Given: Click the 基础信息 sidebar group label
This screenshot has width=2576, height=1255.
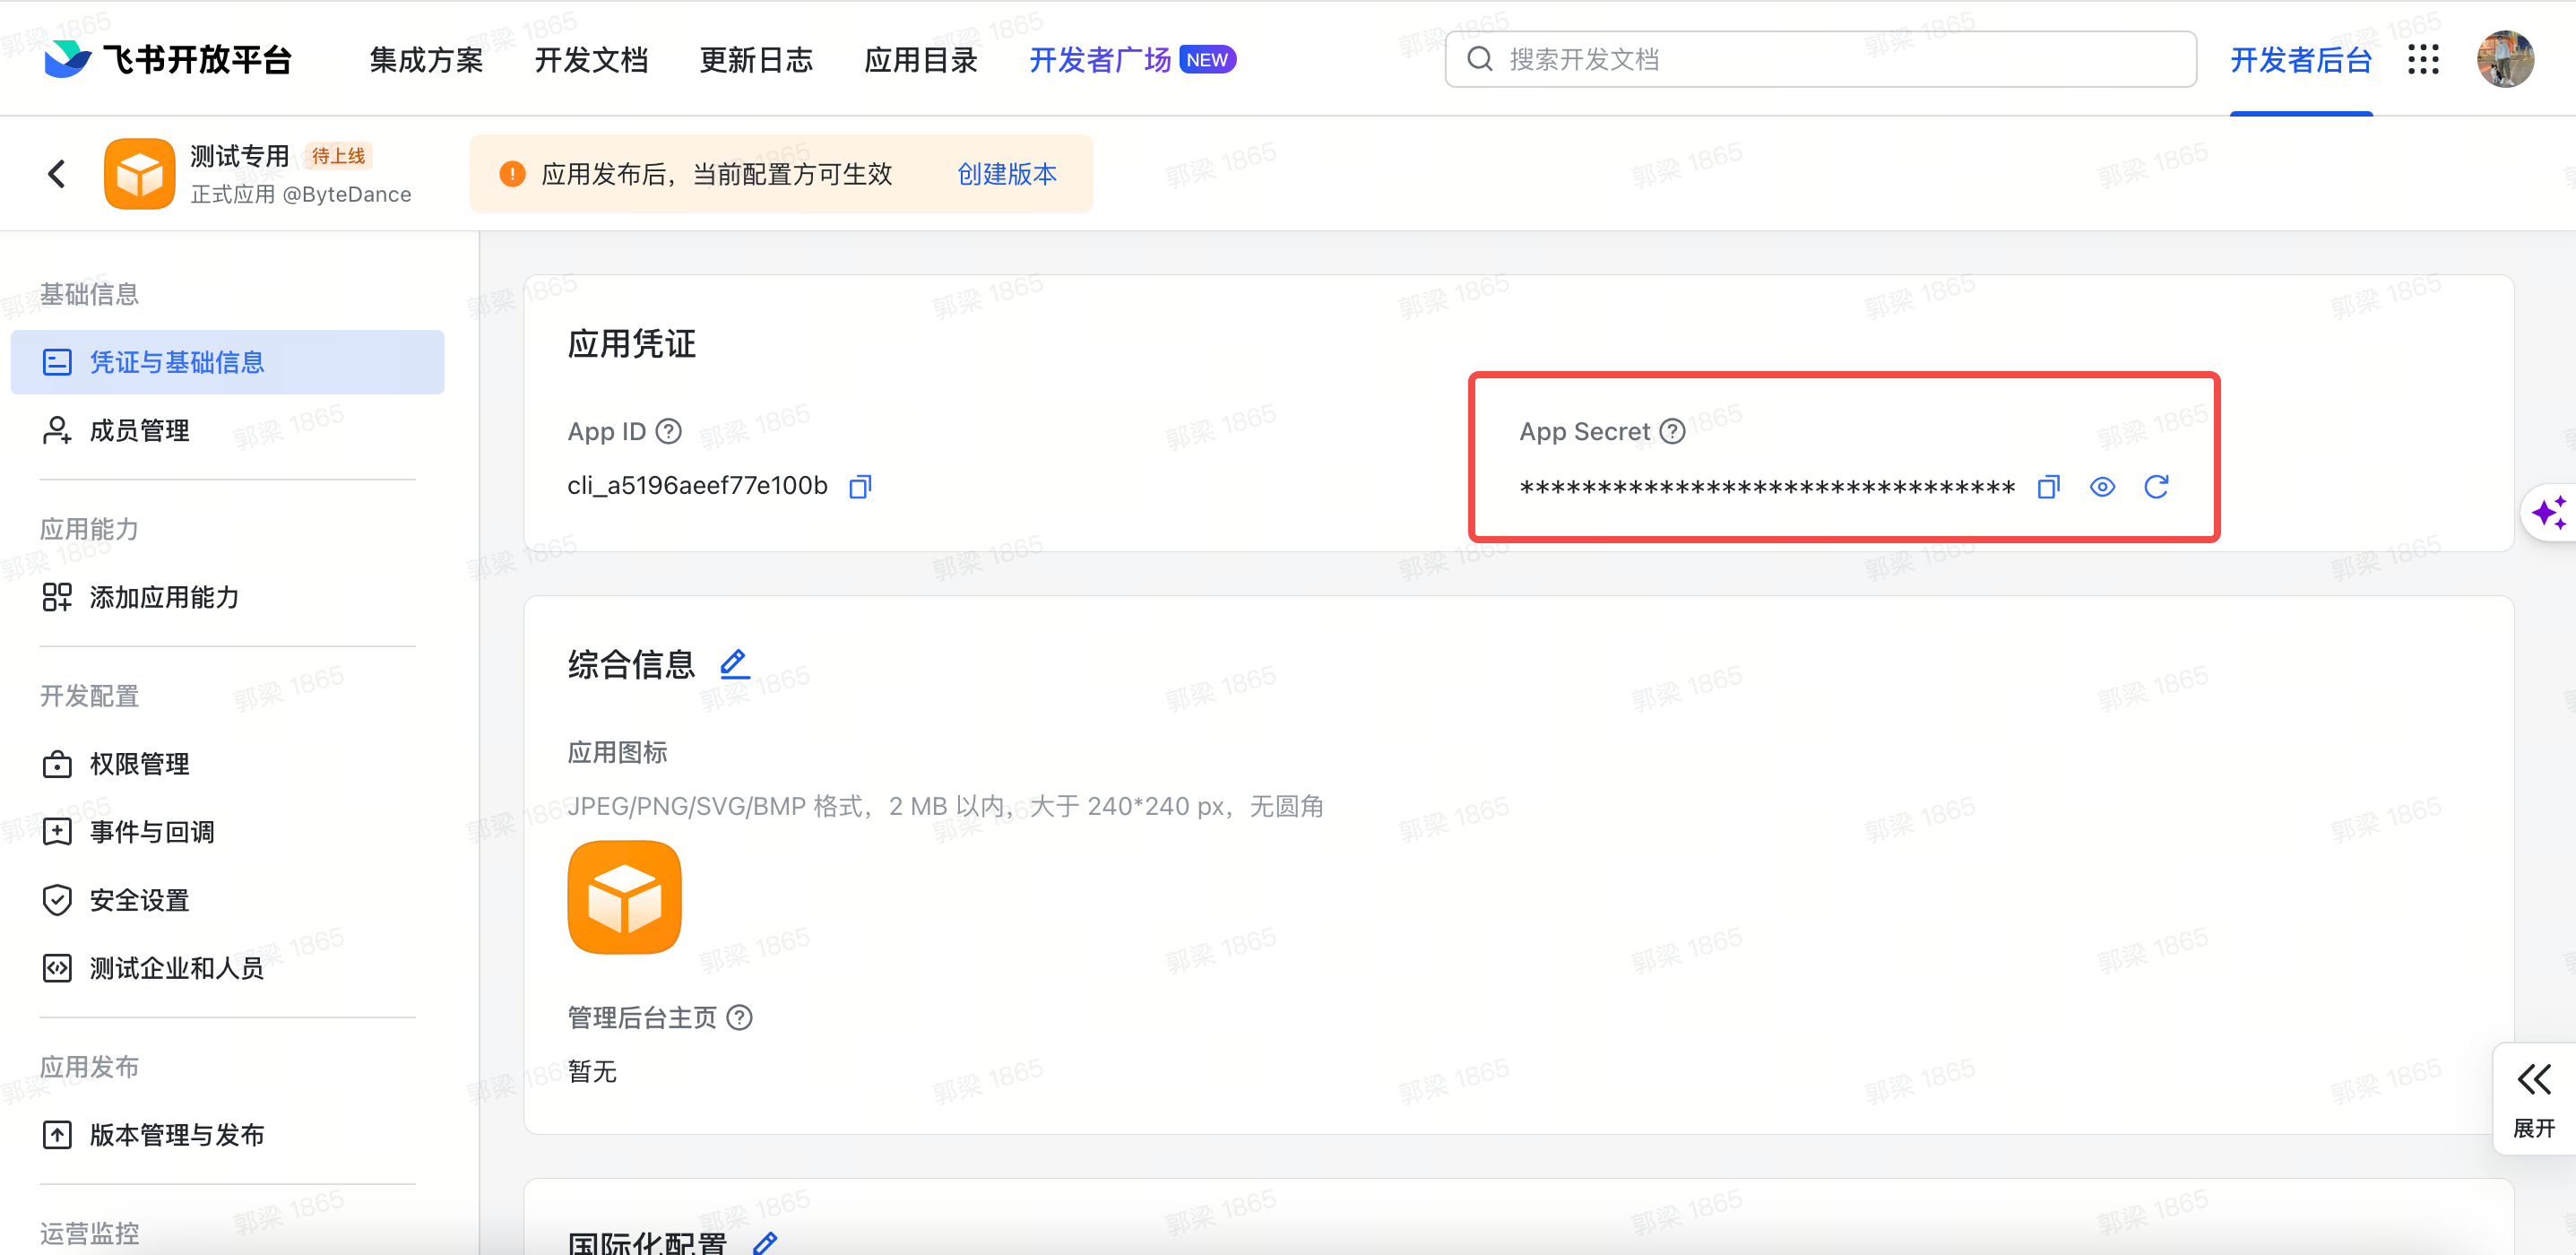Looking at the screenshot, I should tap(89, 294).
